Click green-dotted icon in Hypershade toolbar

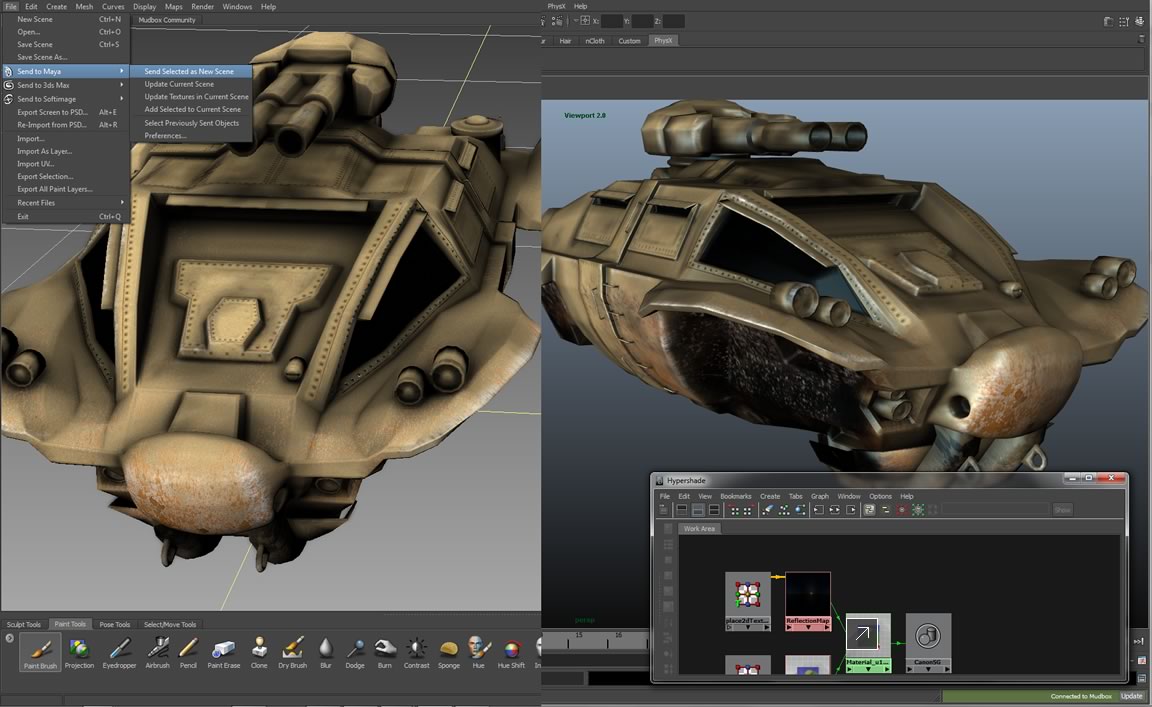(x=918, y=509)
